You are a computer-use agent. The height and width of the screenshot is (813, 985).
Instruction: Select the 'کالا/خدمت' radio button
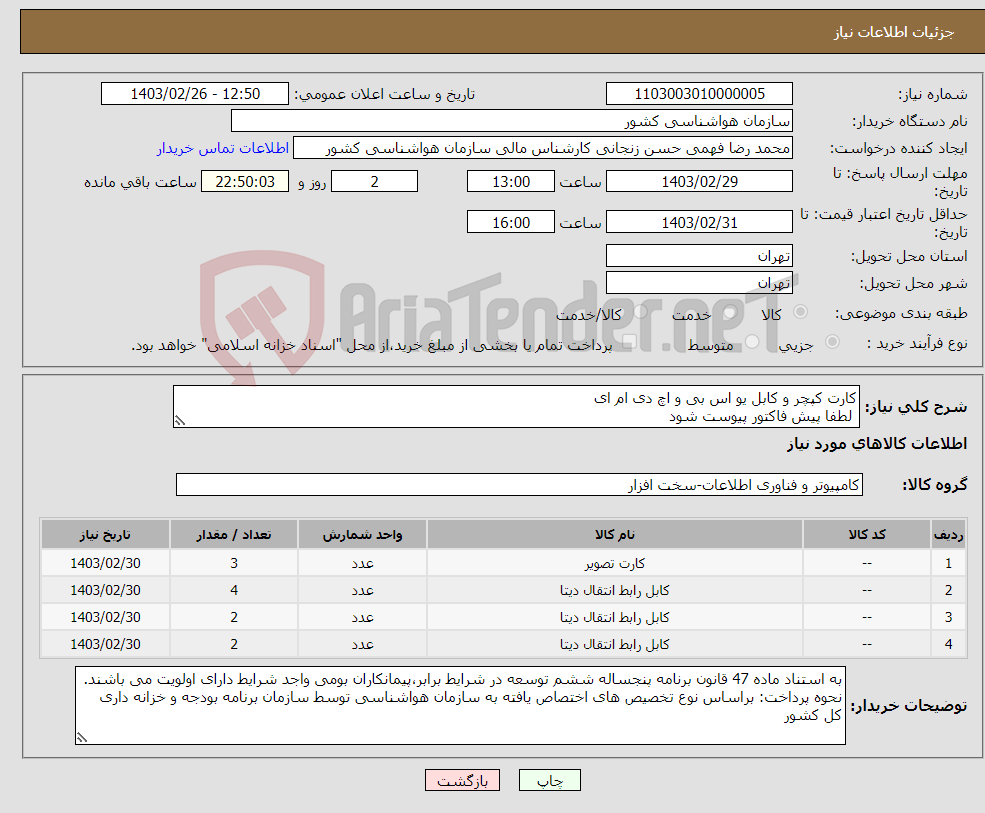(640, 312)
